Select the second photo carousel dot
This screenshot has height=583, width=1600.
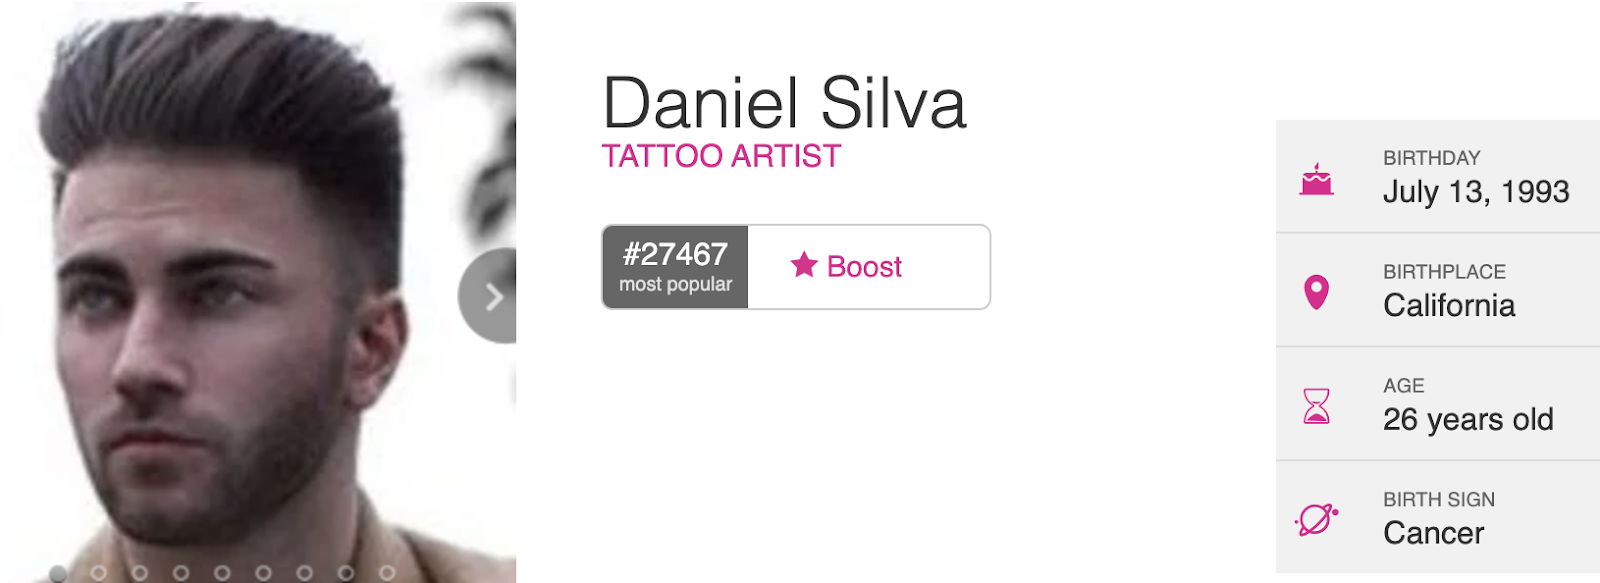[x=98, y=573]
